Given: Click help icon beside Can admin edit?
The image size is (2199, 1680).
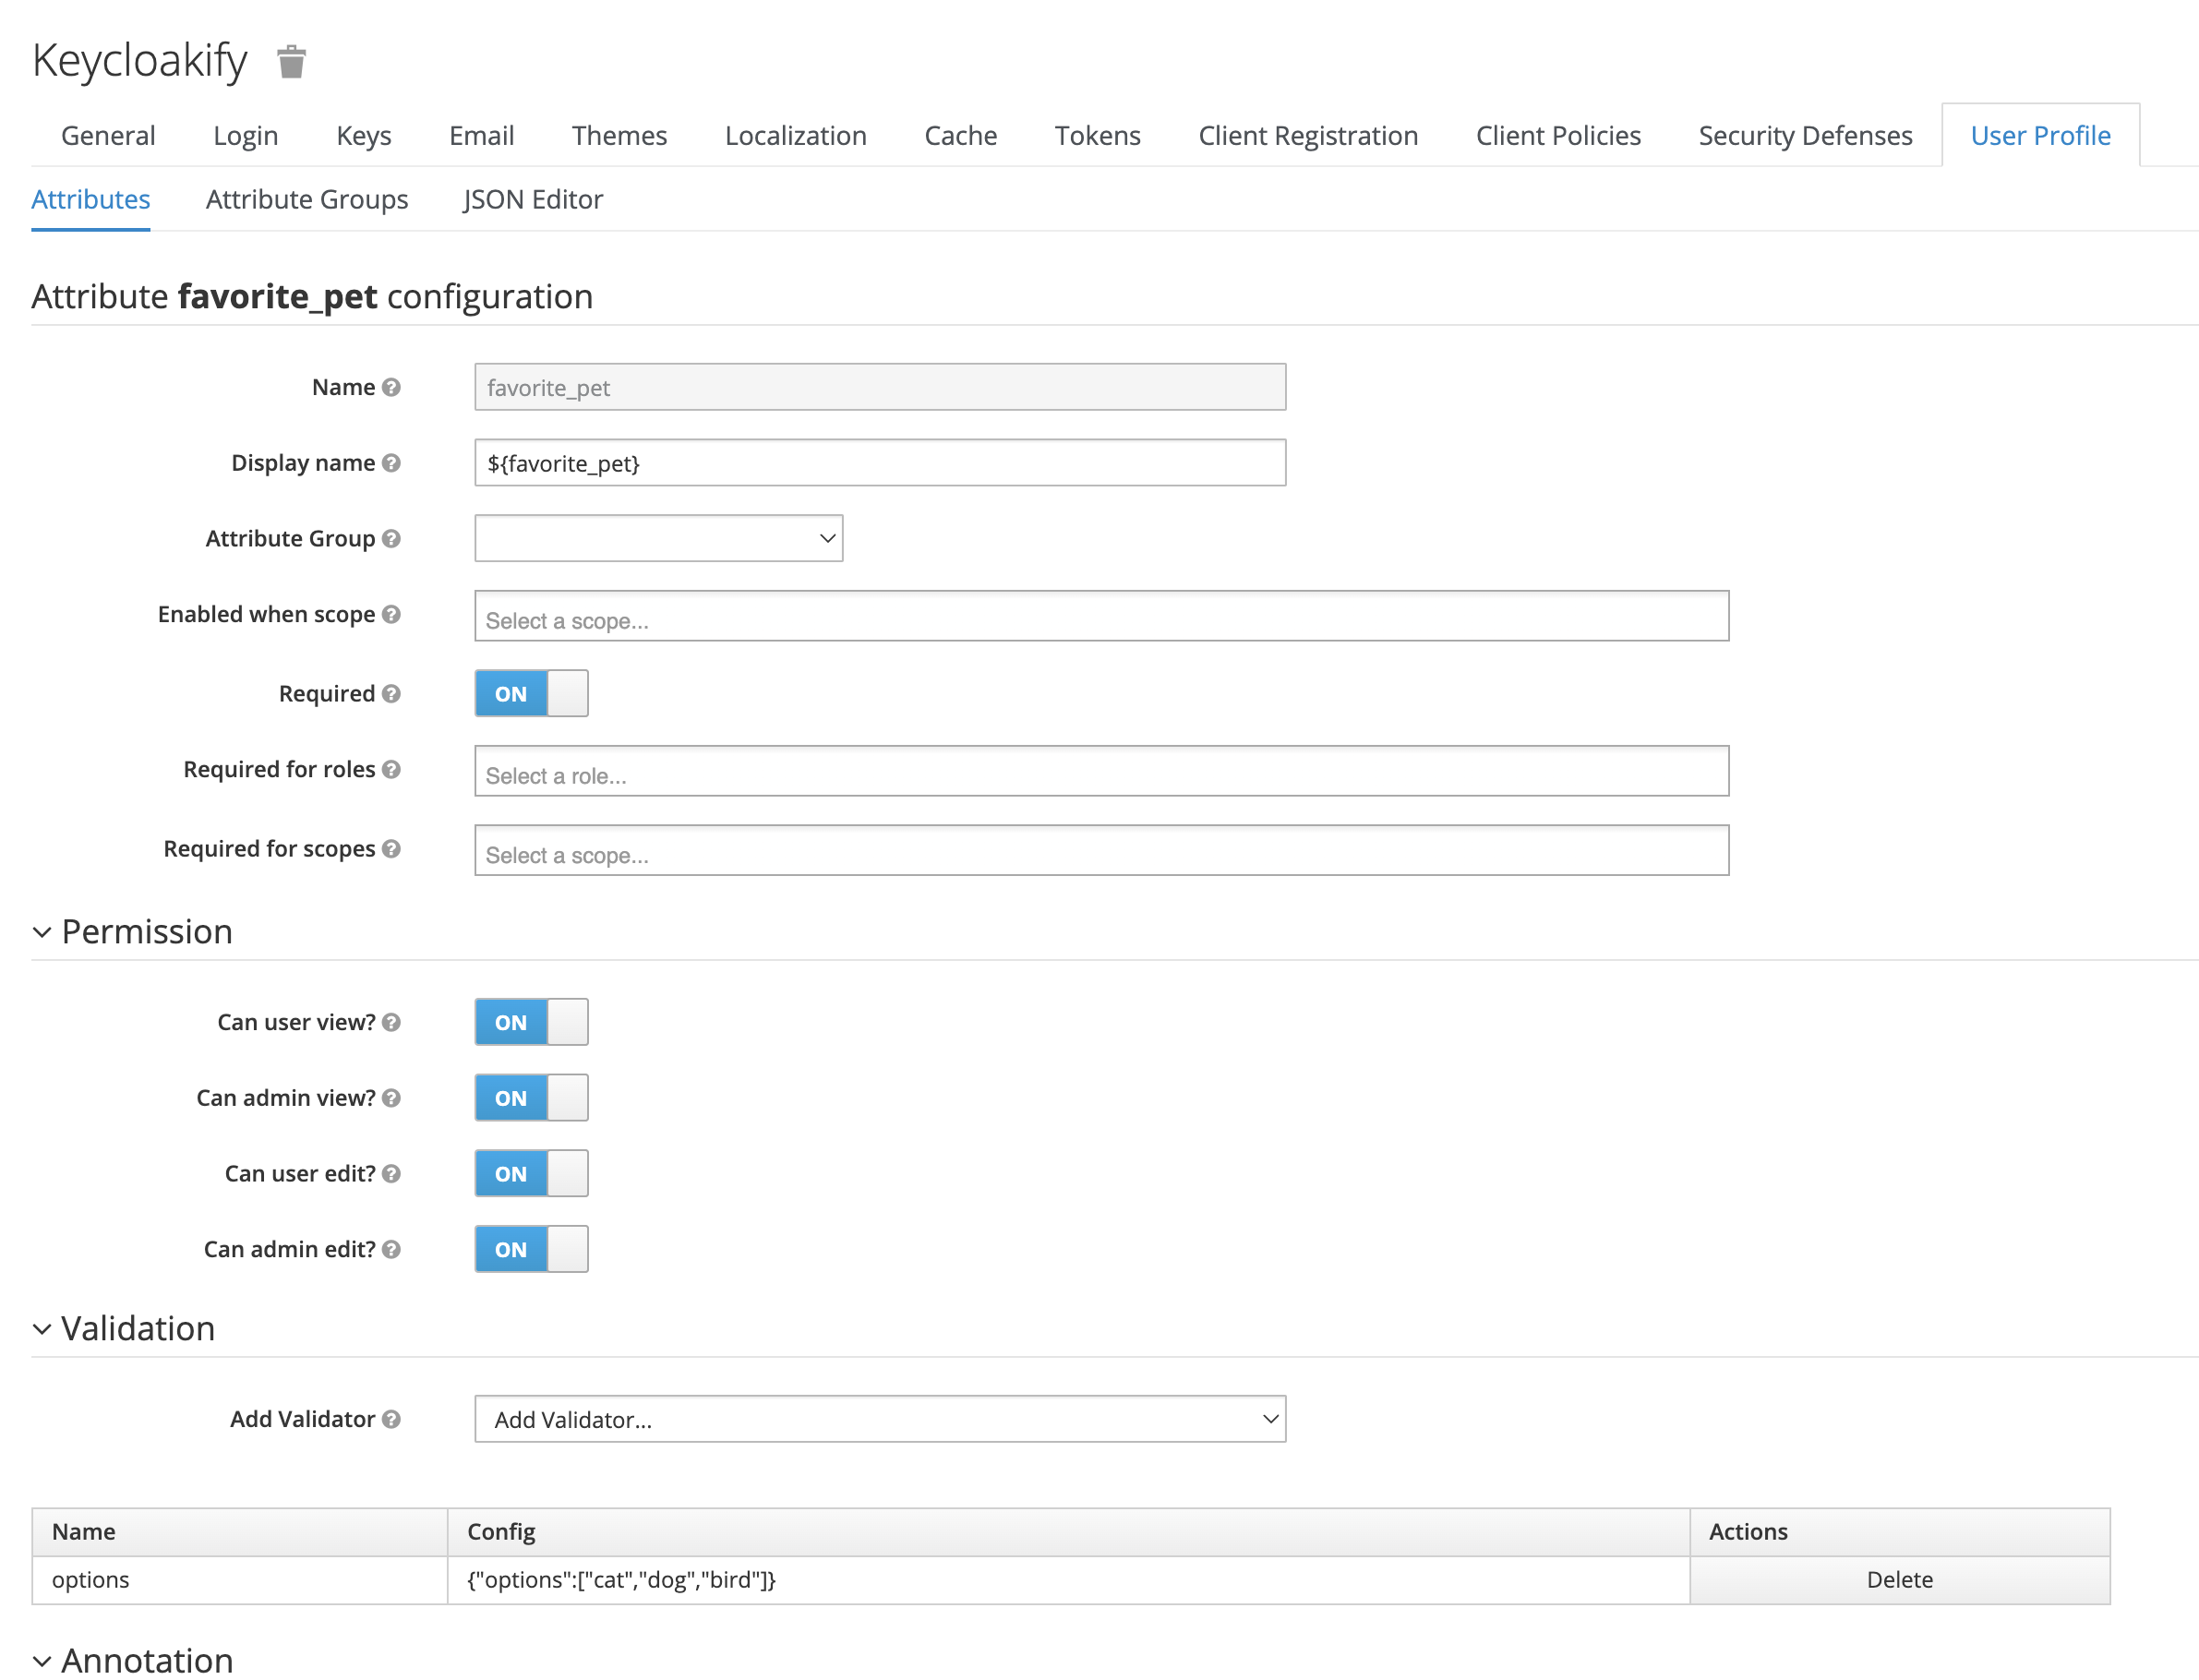Looking at the screenshot, I should click(391, 1250).
